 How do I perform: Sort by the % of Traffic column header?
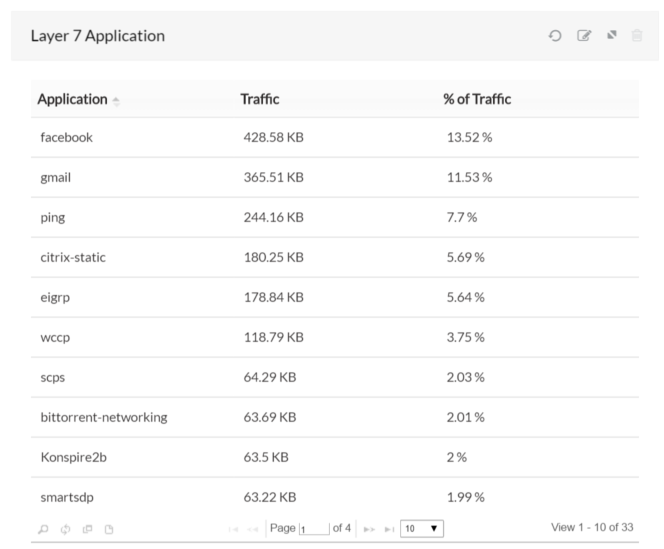coord(478,100)
